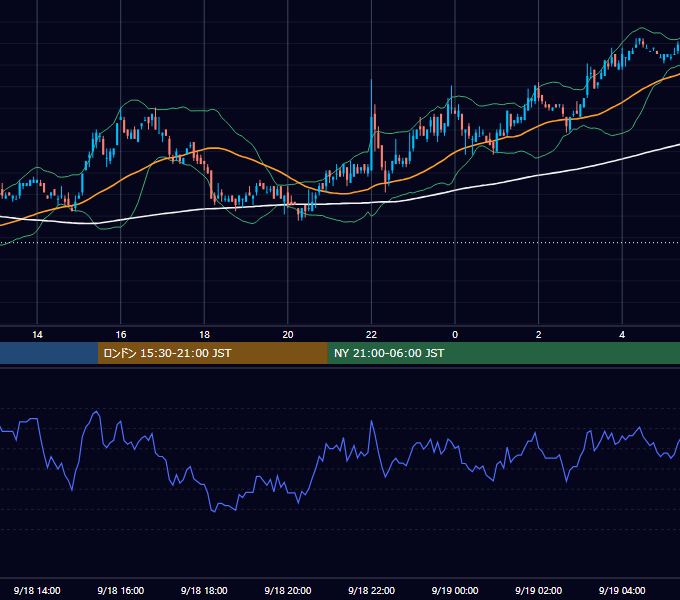The width and height of the screenshot is (680, 600).
Task: Click the ロンドン 15:30-21:00 JST session bar
Action: pyautogui.click(x=212, y=353)
